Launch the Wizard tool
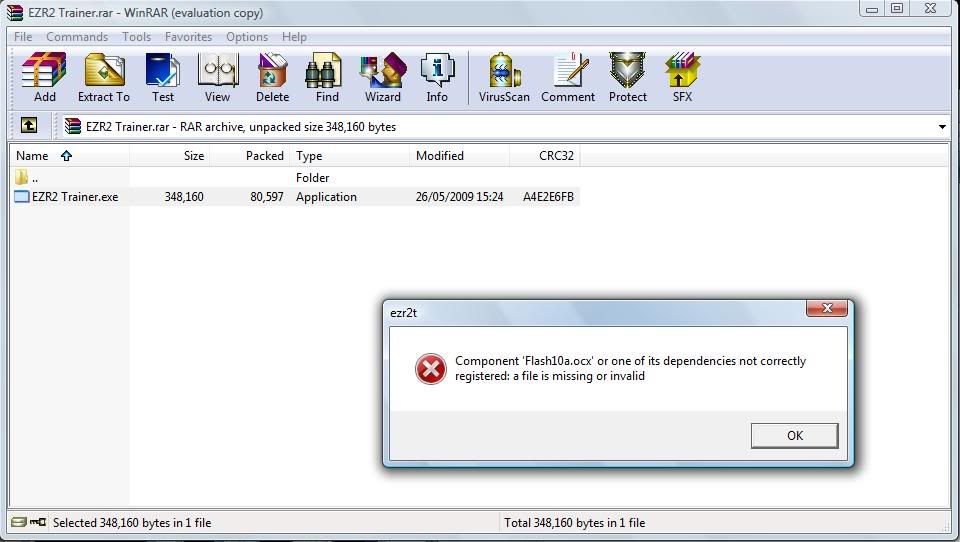 pyautogui.click(x=382, y=77)
